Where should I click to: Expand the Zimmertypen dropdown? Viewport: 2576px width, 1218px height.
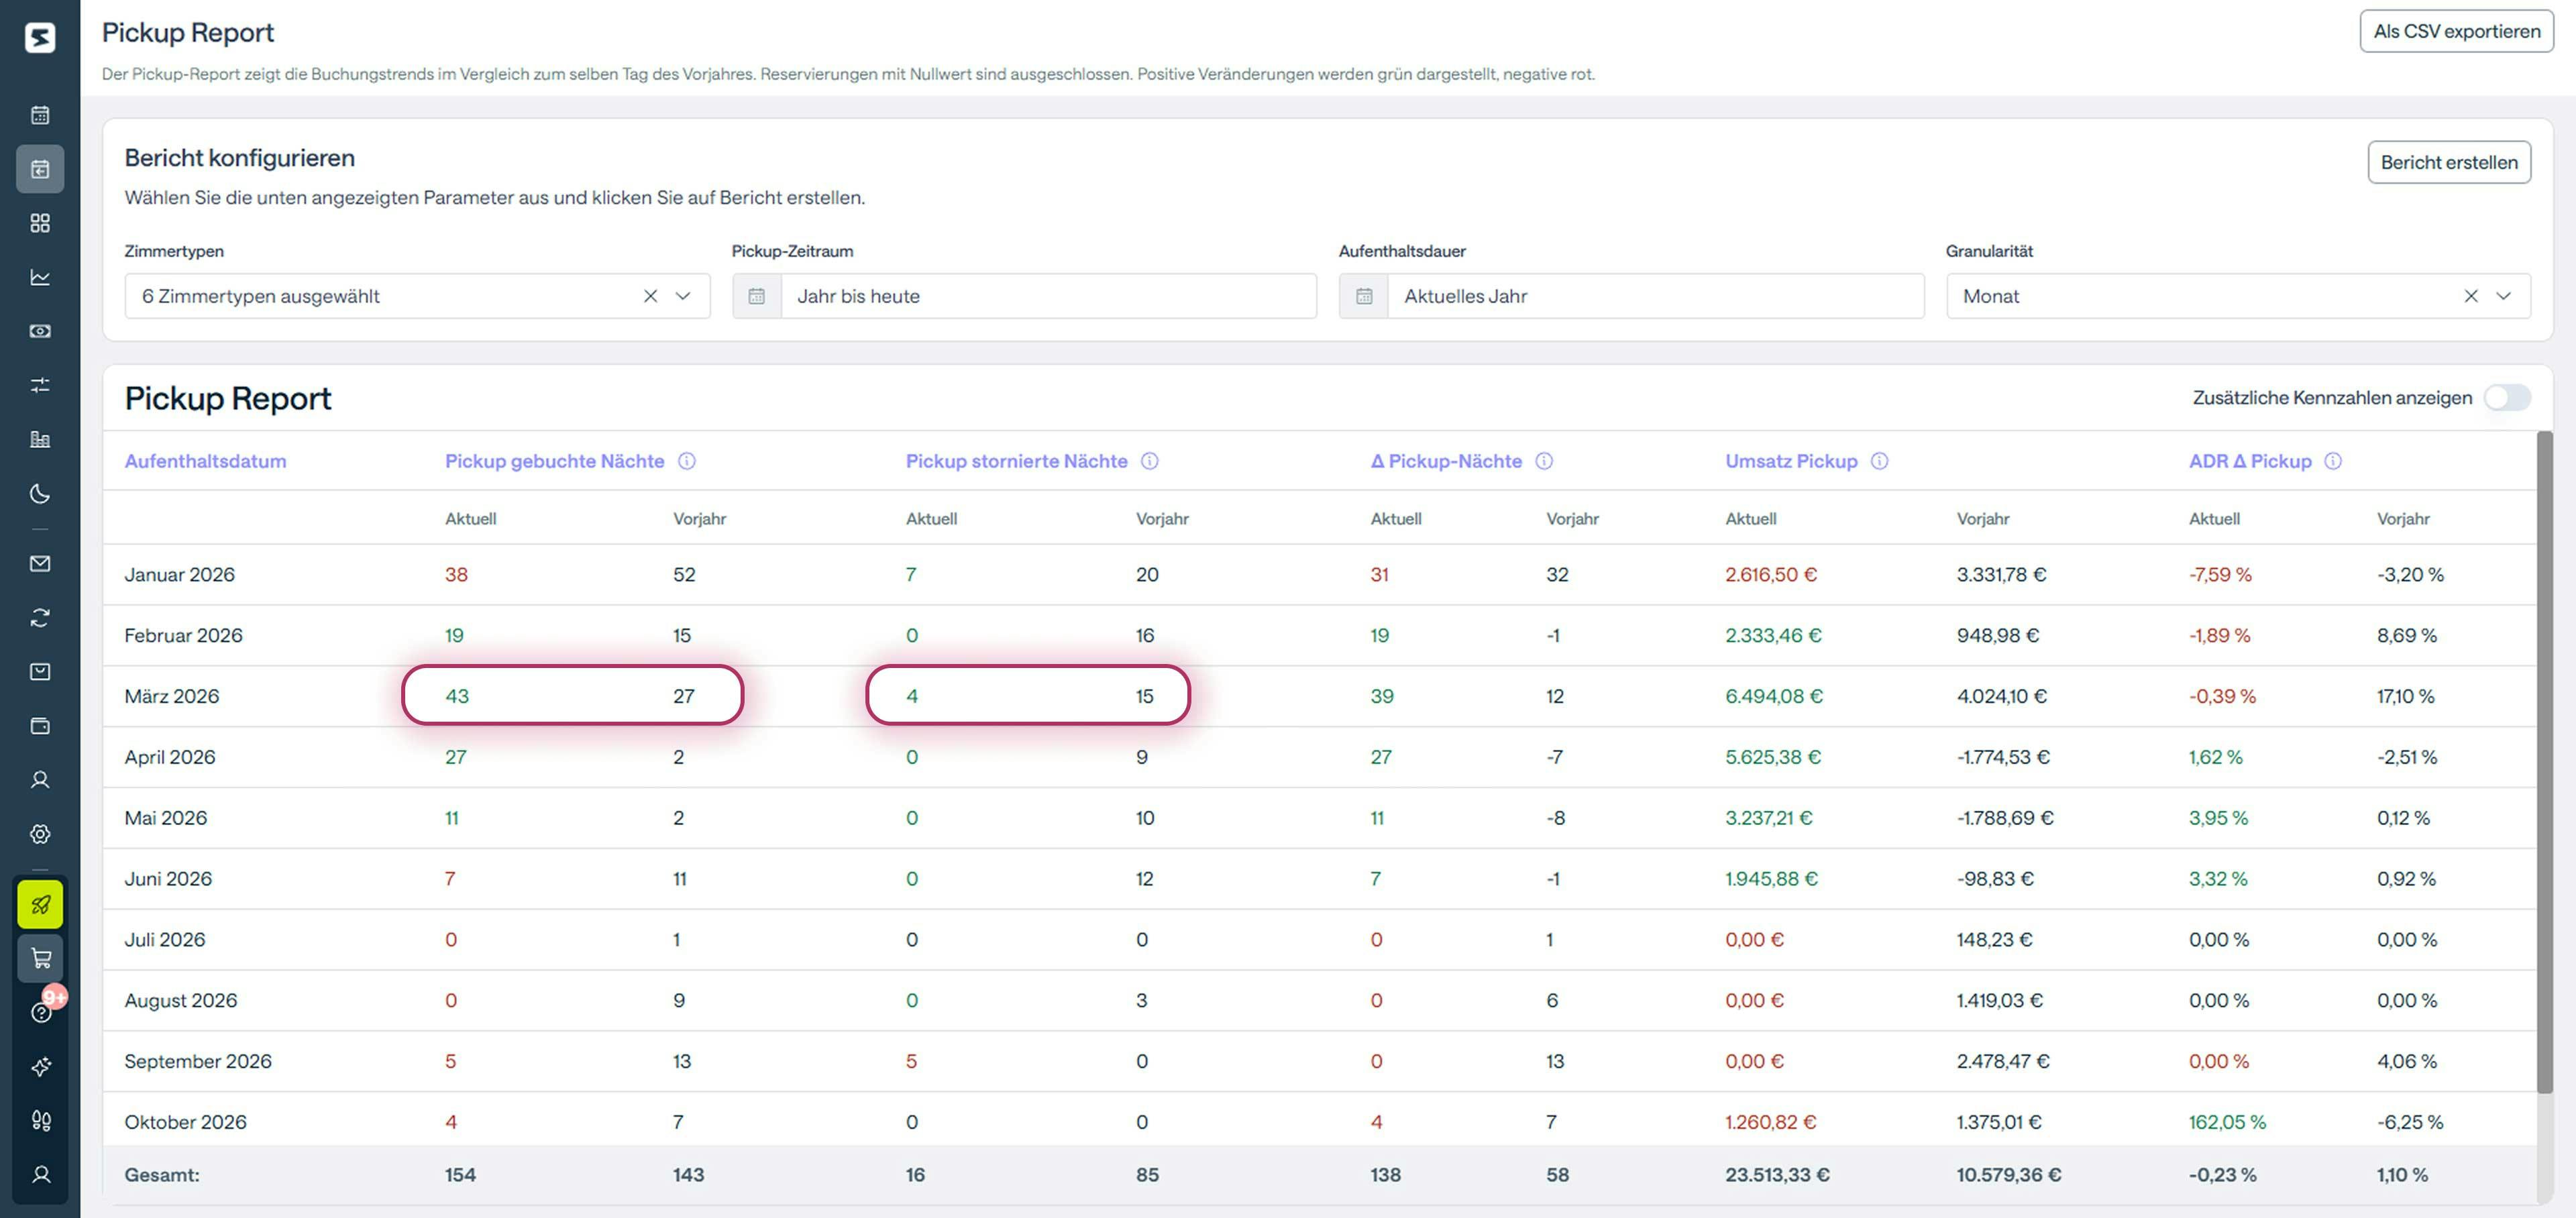point(684,296)
